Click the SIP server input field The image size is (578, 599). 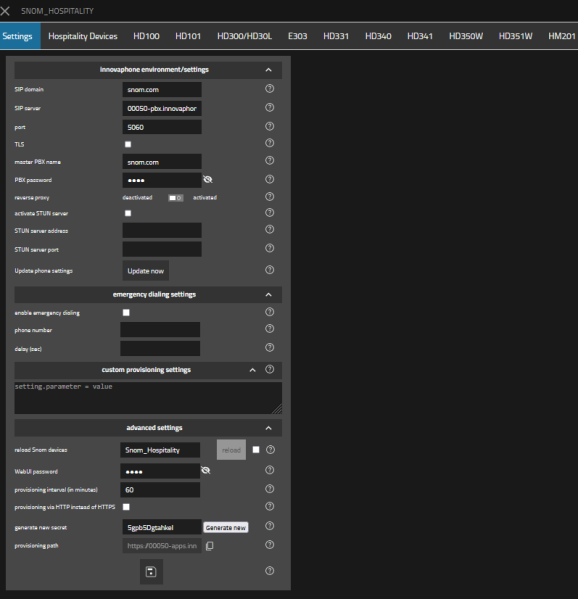click(162, 108)
